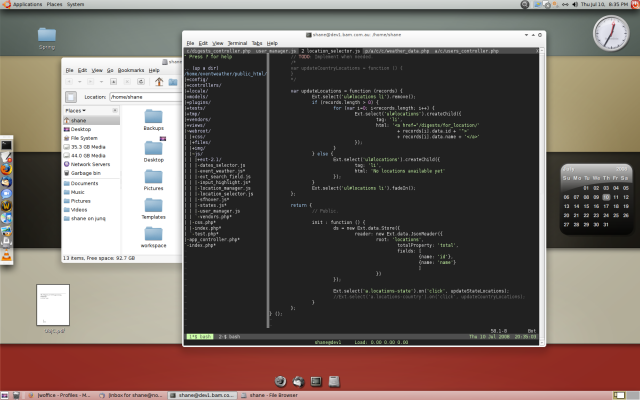Image resolution: width=640 pixels, height=400 pixels.
Task: Open Firefox from the left dock
Action: (6, 169)
